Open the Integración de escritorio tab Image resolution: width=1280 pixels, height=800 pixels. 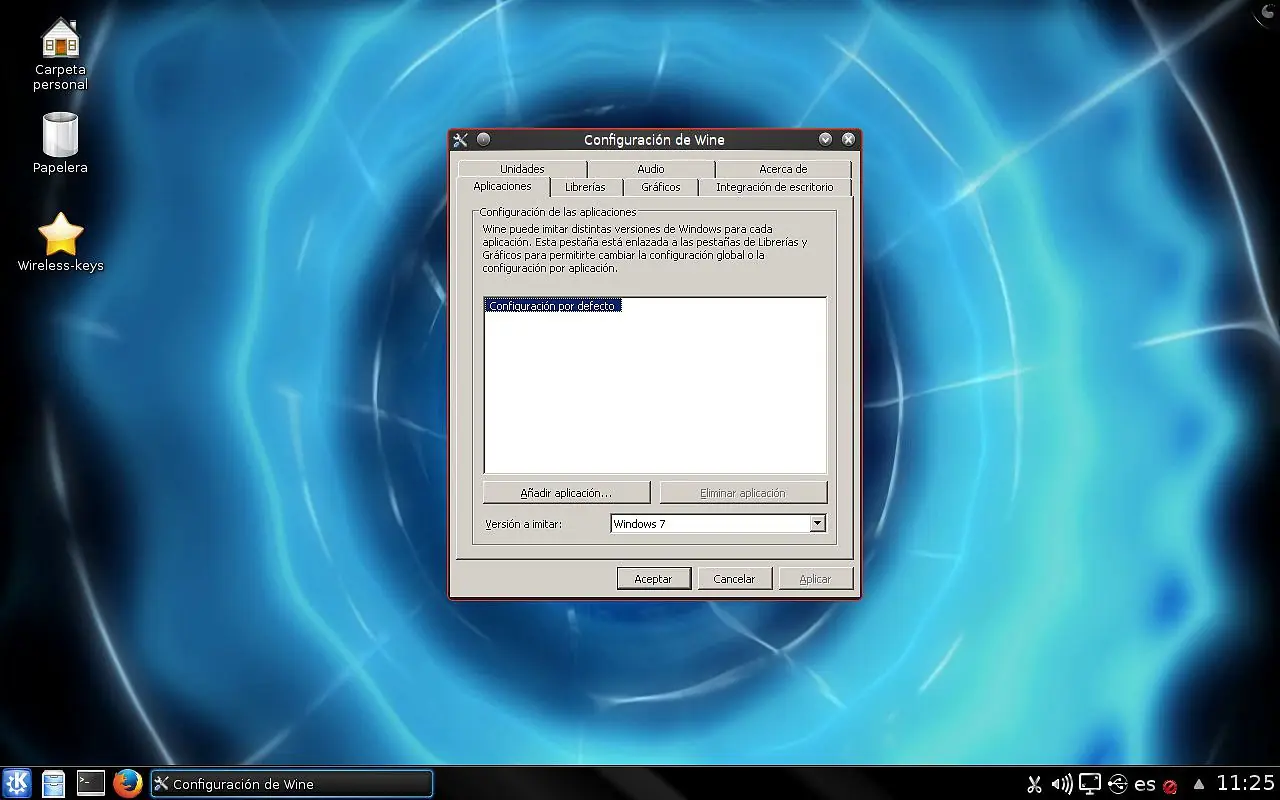pyautogui.click(x=774, y=187)
